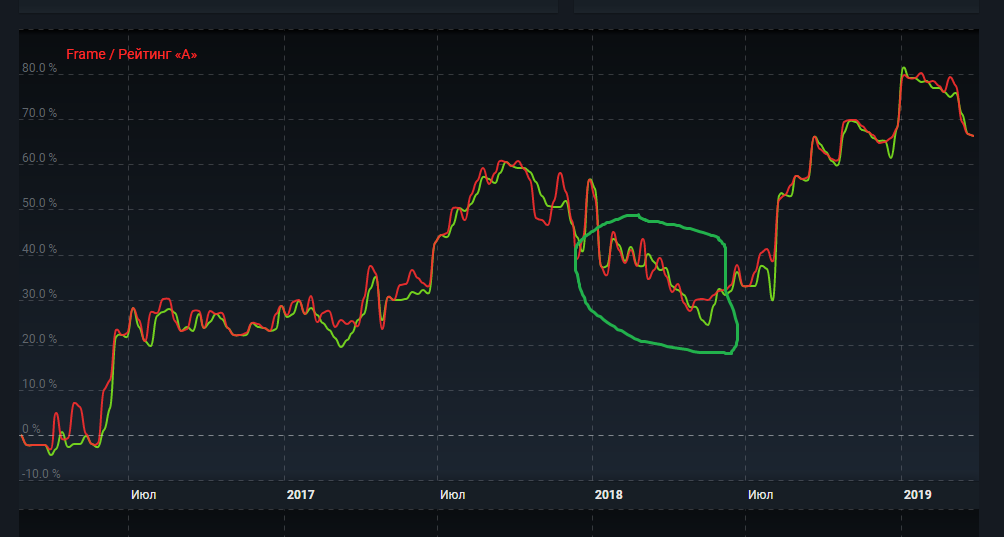Click the 40.0 % y-axis label
This screenshot has height=537, width=1004.
point(40,249)
